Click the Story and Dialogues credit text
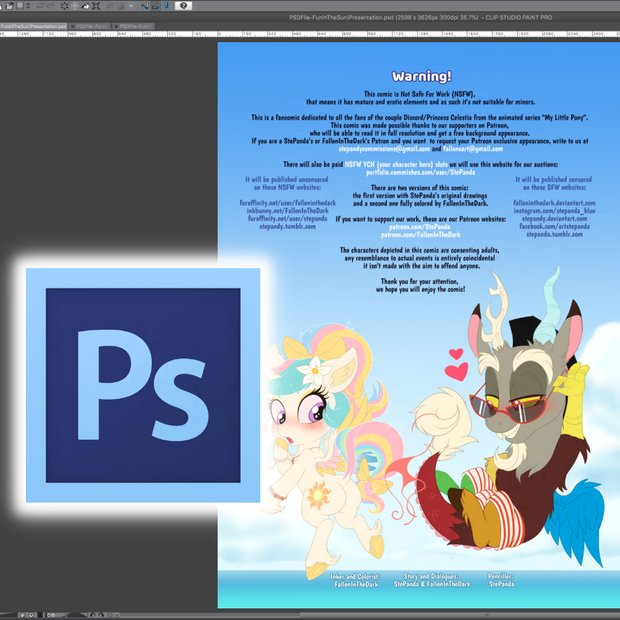Image resolution: width=620 pixels, height=620 pixels. pyautogui.click(x=432, y=580)
